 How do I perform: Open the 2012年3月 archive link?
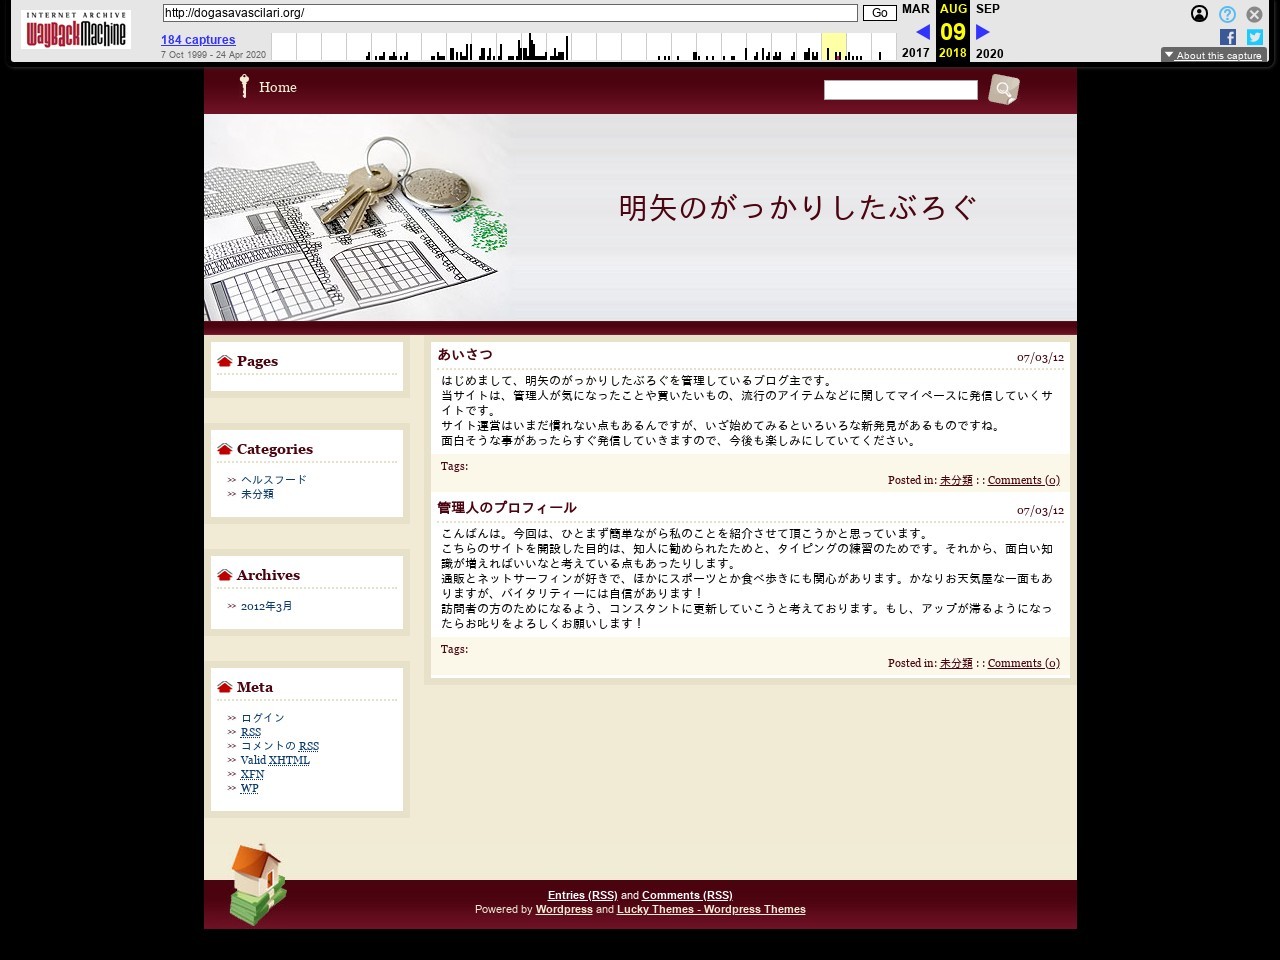[x=266, y=606]
